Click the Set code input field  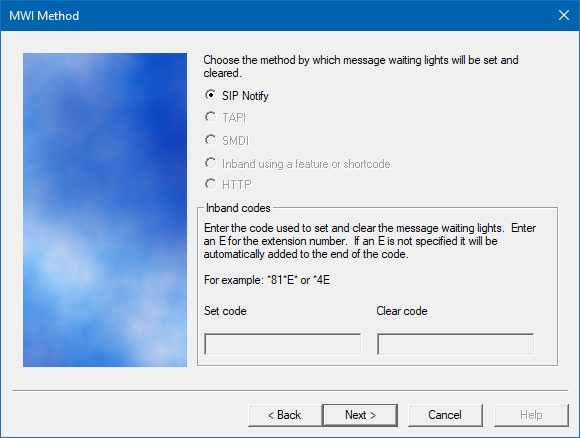[x=283, y=344]
